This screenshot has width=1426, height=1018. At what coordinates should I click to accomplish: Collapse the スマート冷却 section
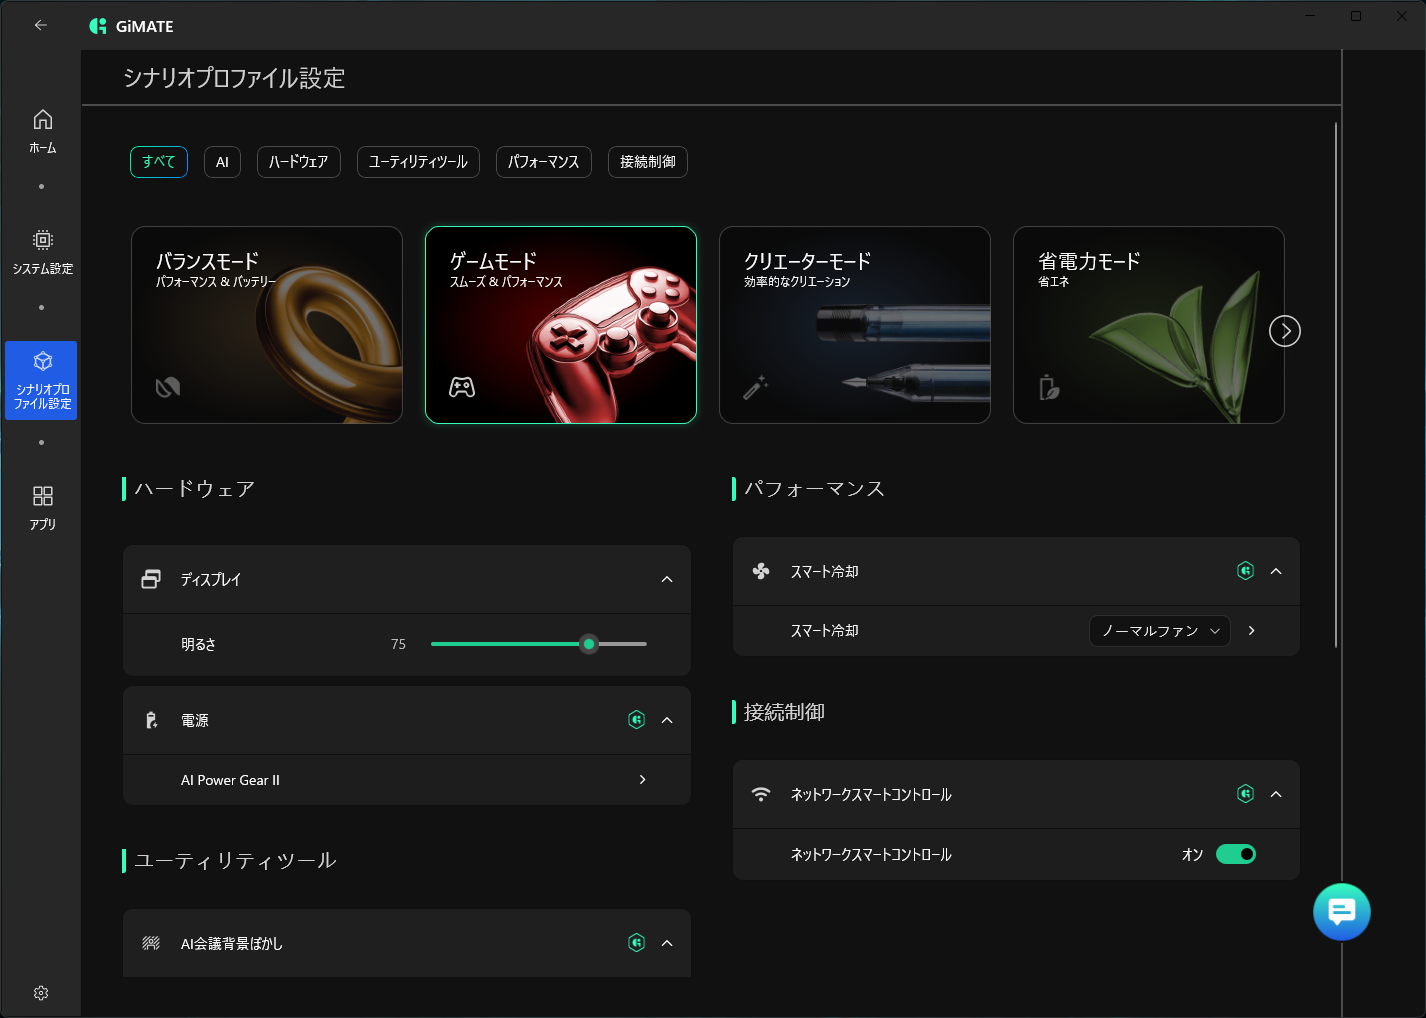pyautogui.click(x=1276, y=571)
